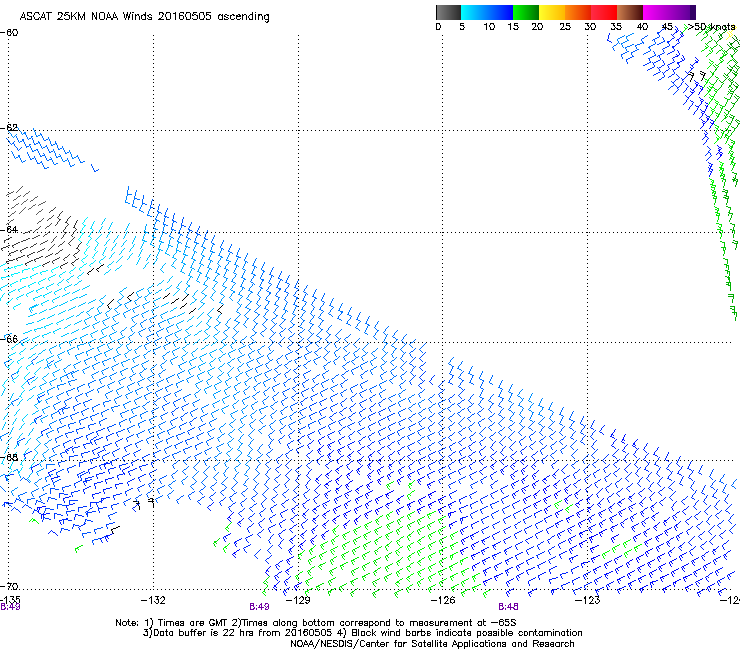Click the -62 latitude axis label

pos(9,128)
